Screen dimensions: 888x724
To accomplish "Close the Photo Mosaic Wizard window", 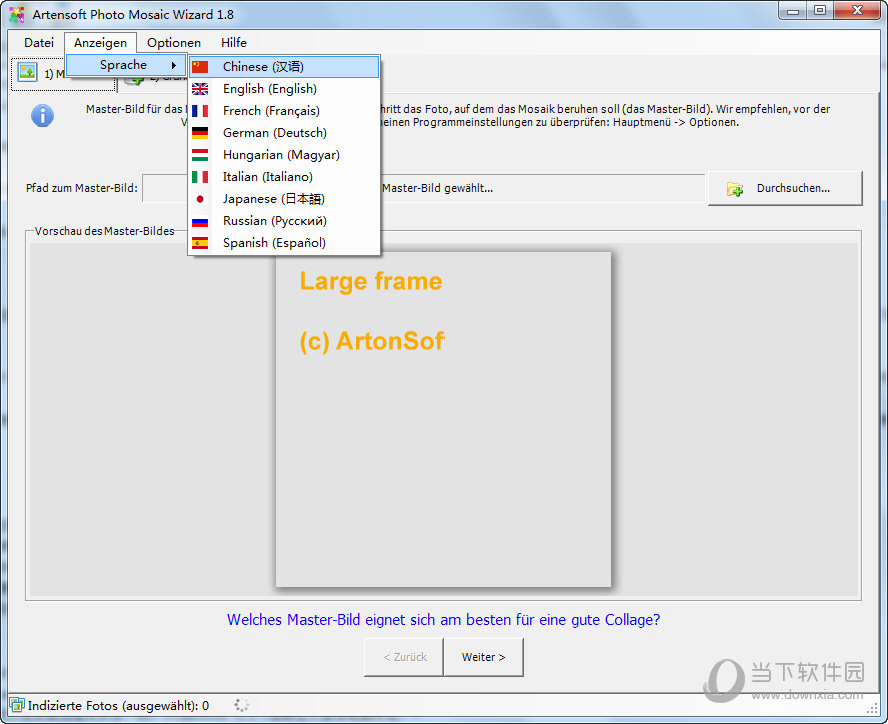I will 857,11.
